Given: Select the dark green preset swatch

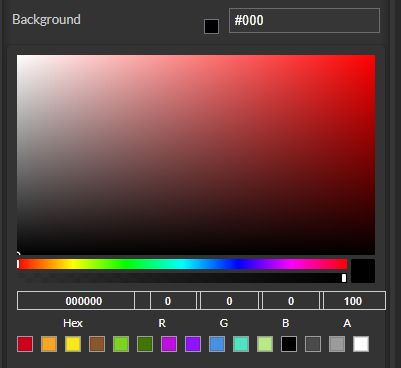Looking at the screenshot, I should 145,344.
